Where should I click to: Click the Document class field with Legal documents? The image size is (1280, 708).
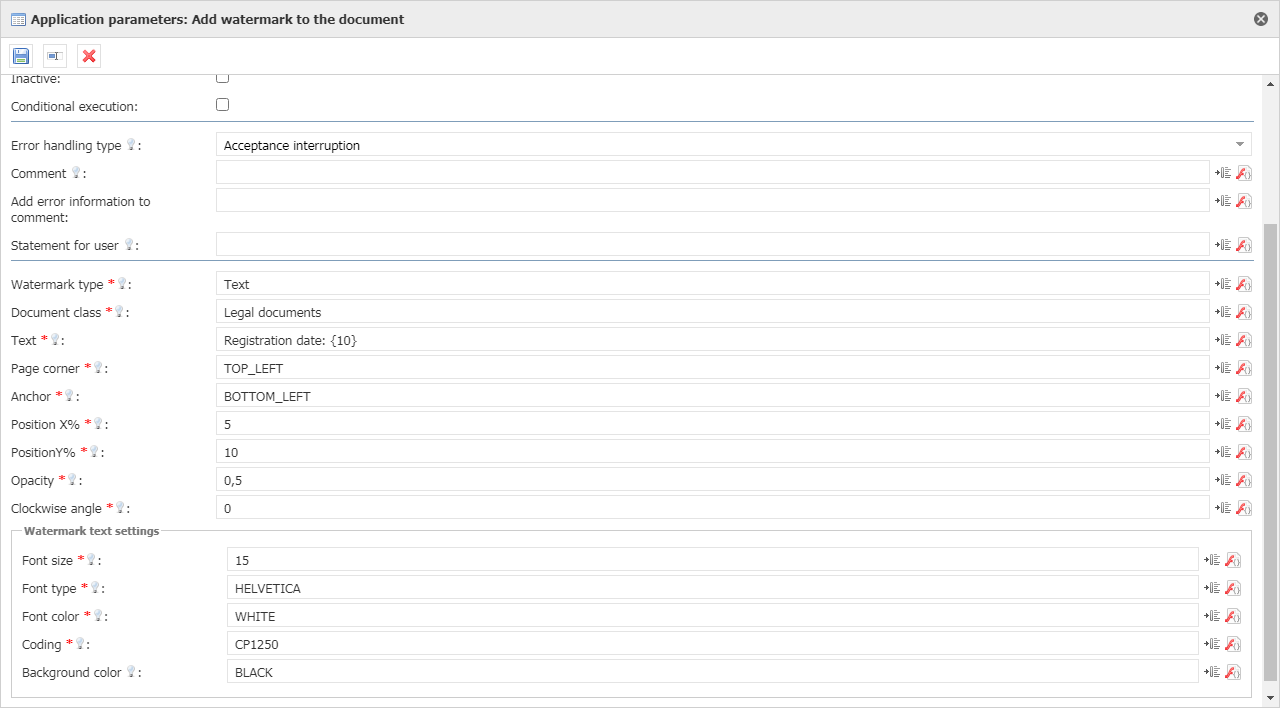tap(713, 312)
